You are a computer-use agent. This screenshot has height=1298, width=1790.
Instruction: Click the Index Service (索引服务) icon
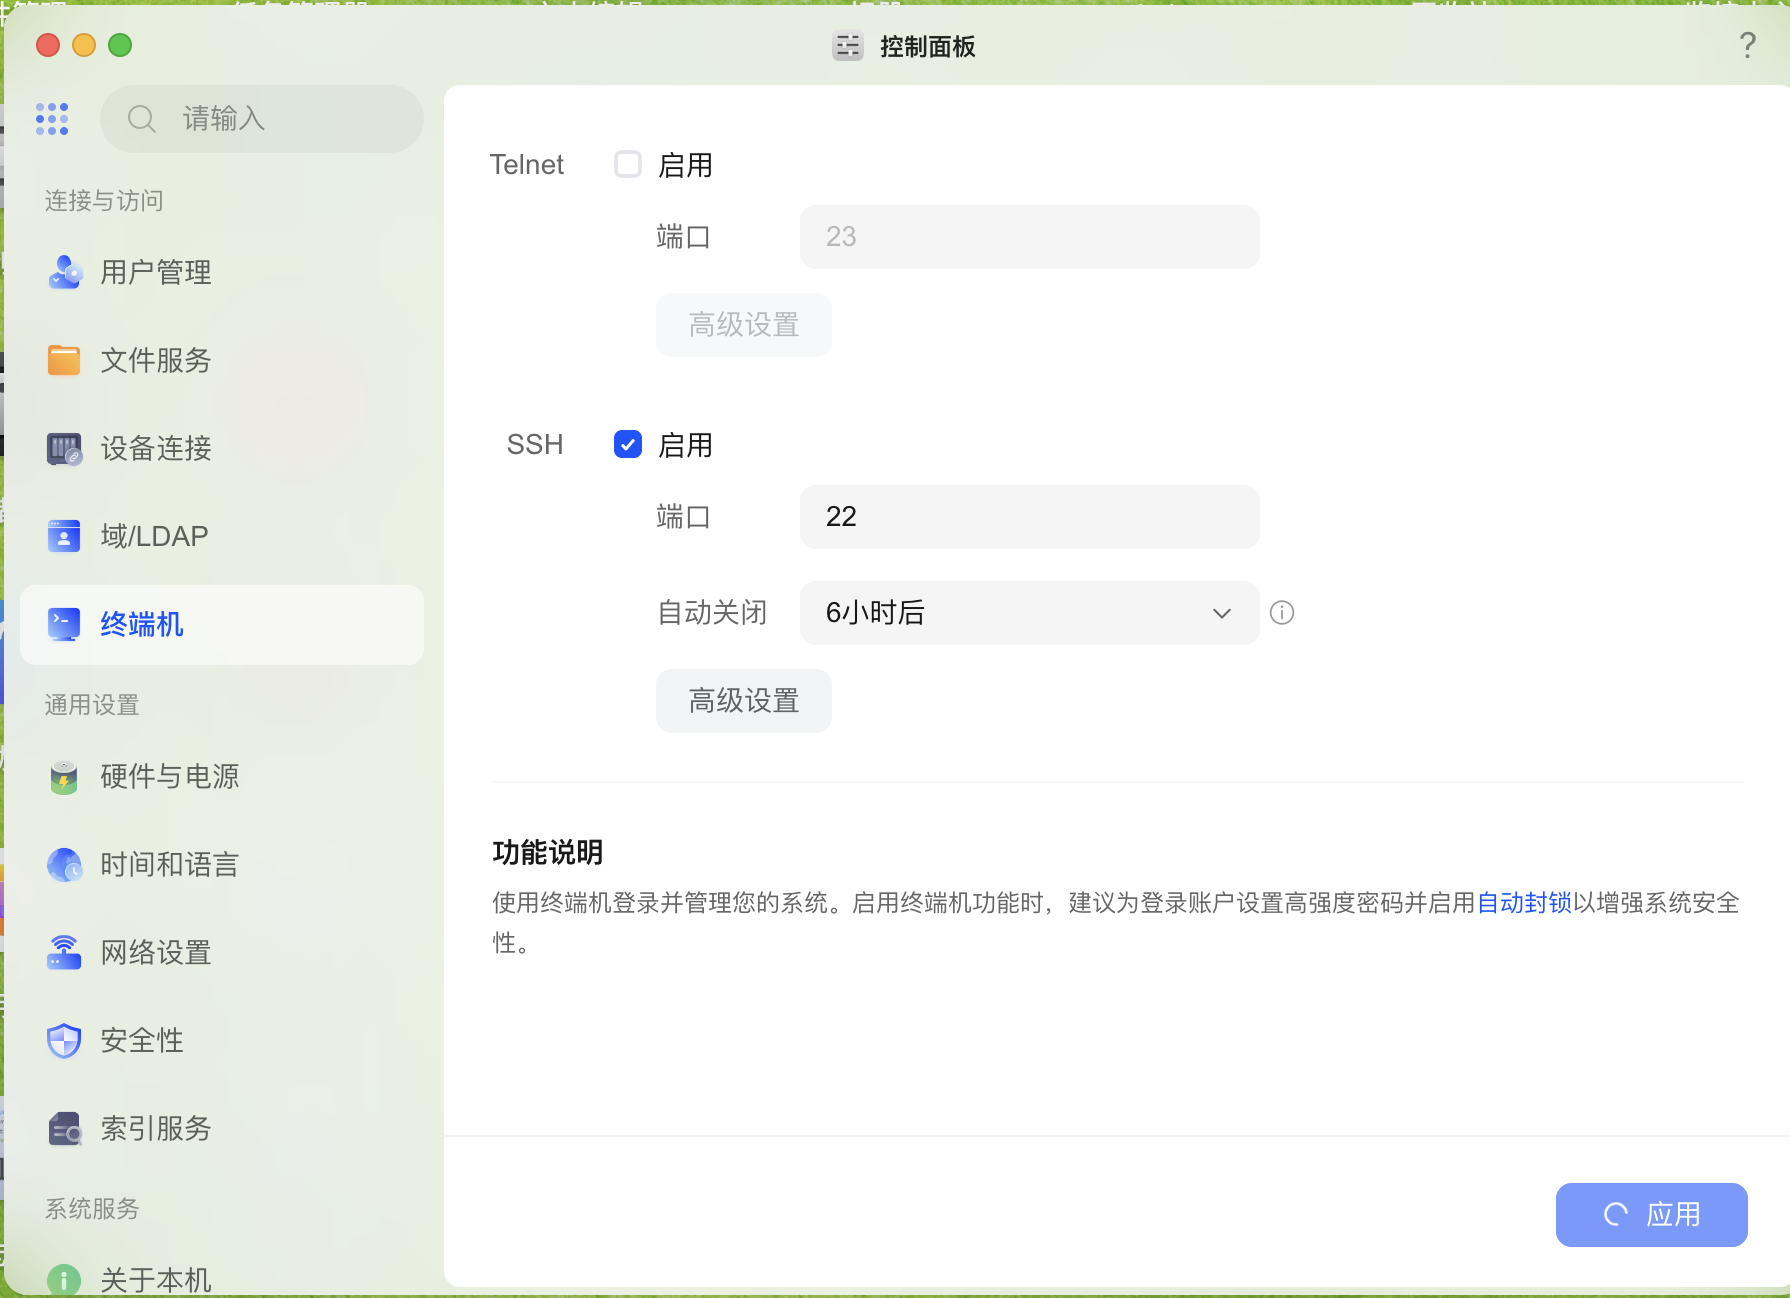coord(65,1128)
